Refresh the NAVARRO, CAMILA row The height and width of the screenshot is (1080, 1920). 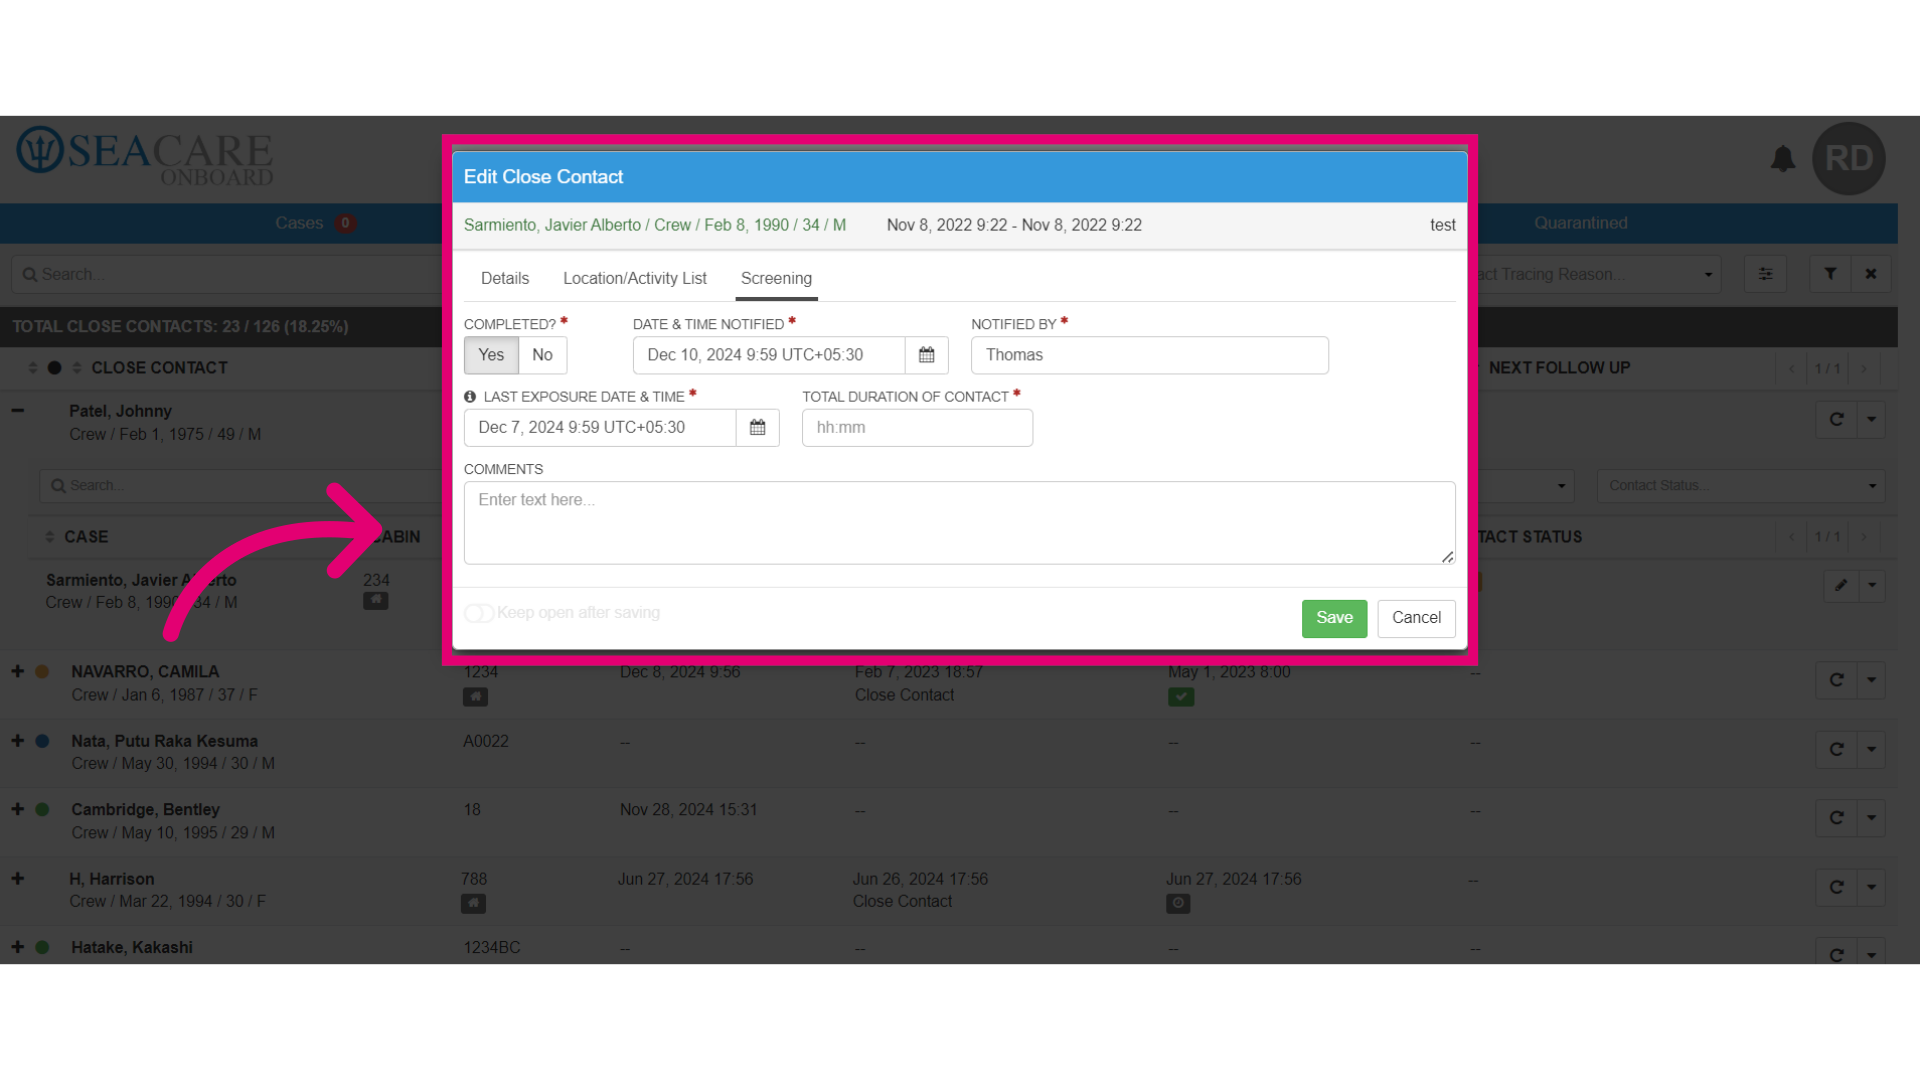[x=1836, y=681]
